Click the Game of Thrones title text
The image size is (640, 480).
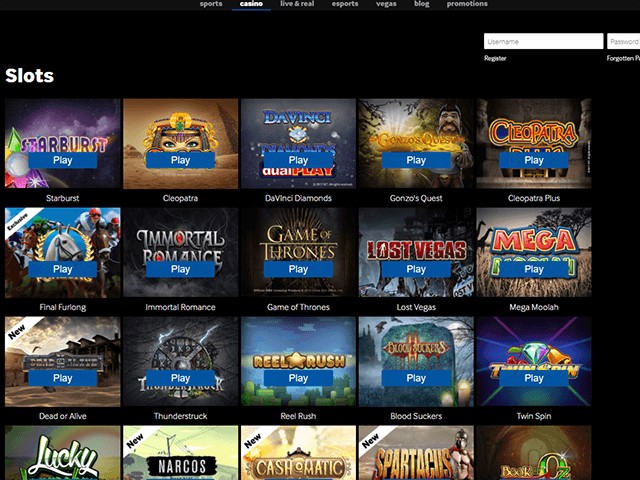point(298,307)
